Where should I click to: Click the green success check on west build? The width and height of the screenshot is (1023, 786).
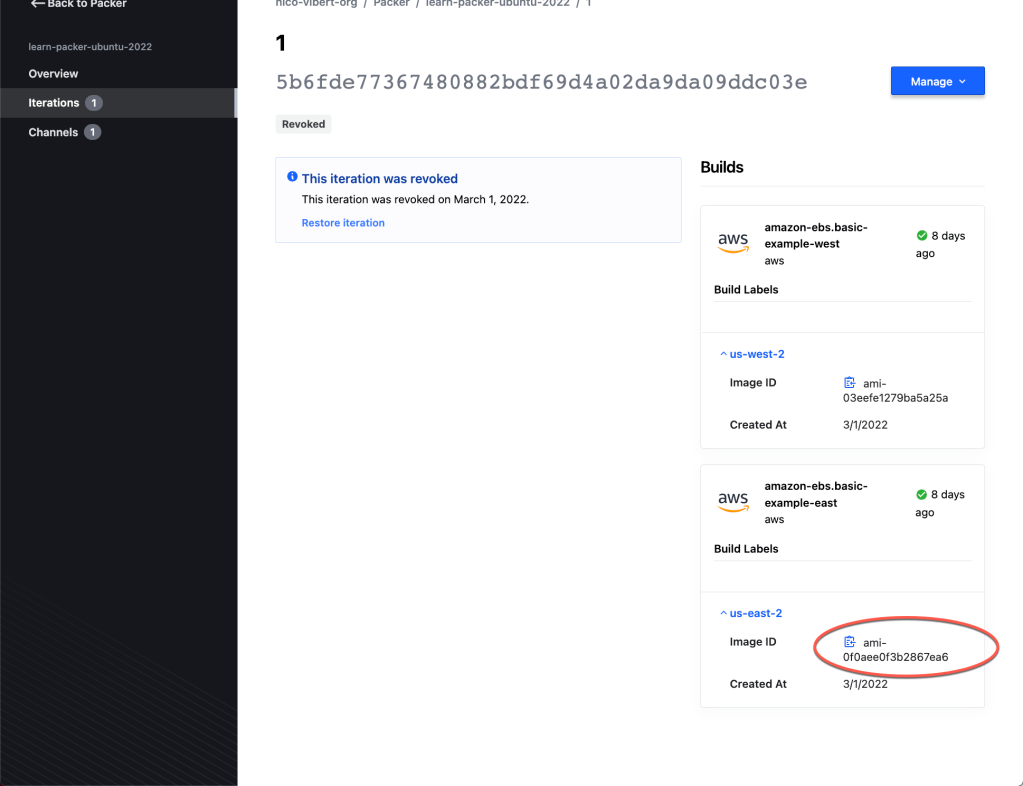coord(921,236)
